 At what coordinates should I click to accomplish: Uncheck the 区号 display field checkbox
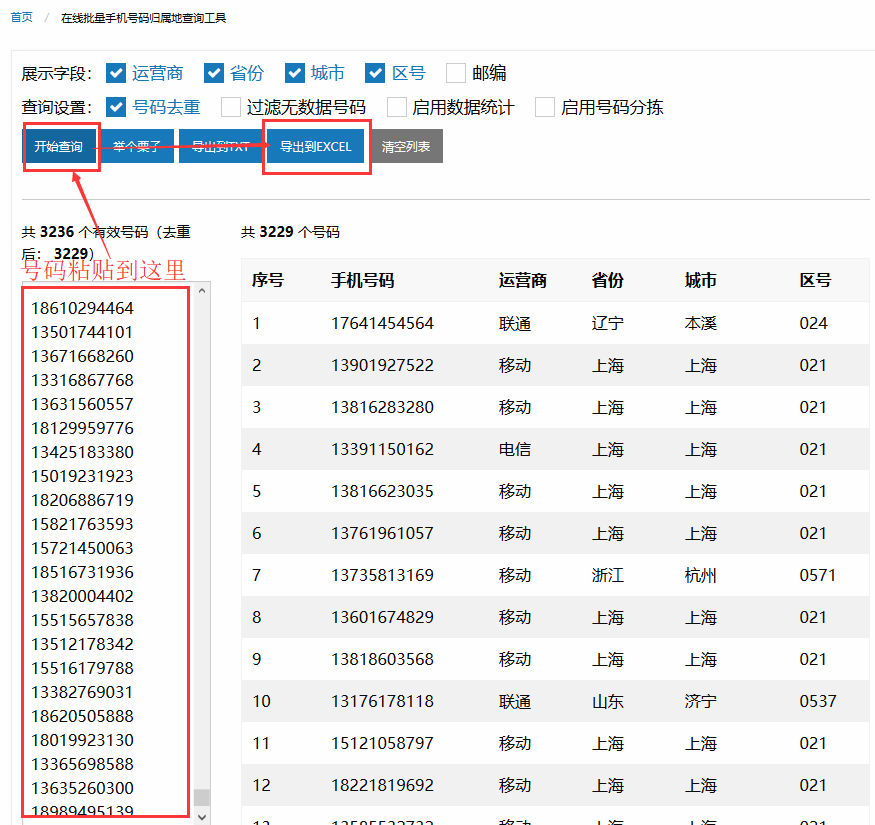[x=375, y=73]
